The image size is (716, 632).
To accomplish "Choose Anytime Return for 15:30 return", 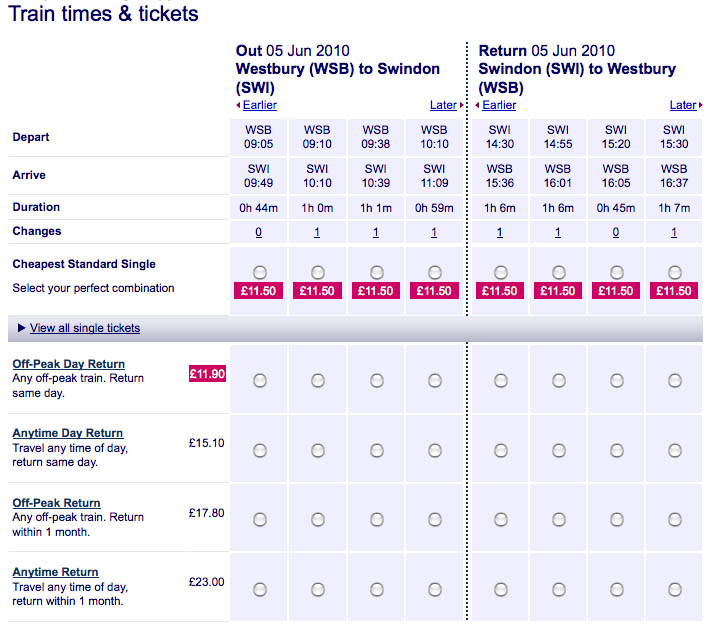I will 675,589.
